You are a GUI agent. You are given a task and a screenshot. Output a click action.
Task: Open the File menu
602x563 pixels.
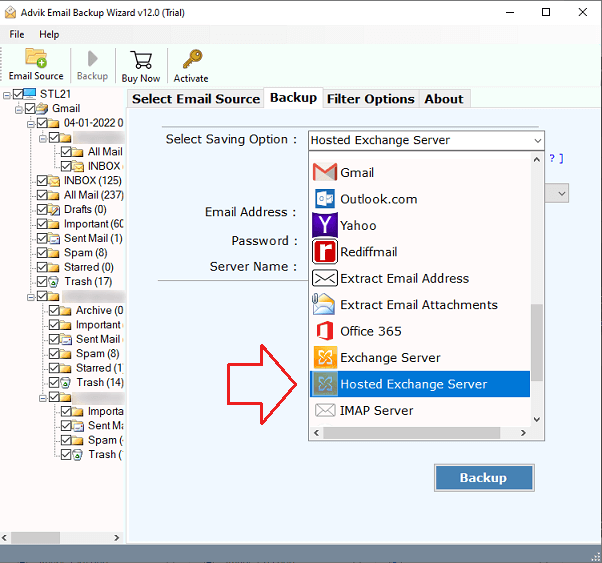17,35
